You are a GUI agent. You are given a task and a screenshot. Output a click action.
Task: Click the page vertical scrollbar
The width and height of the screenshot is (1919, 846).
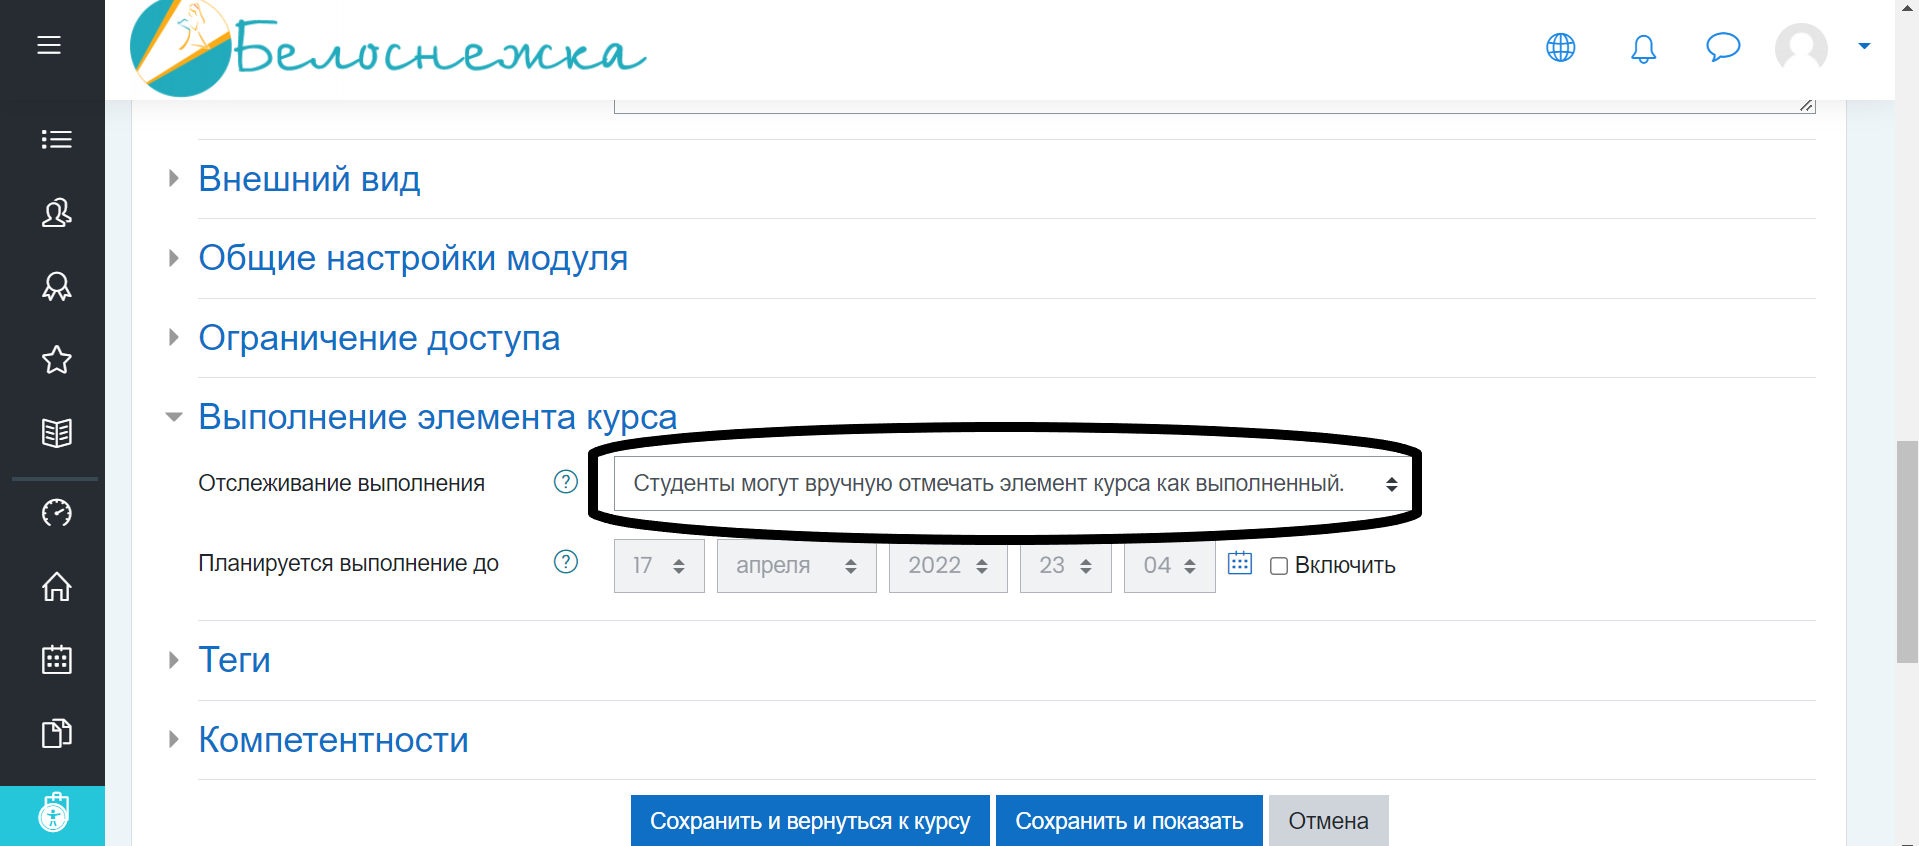(1906, 550)
